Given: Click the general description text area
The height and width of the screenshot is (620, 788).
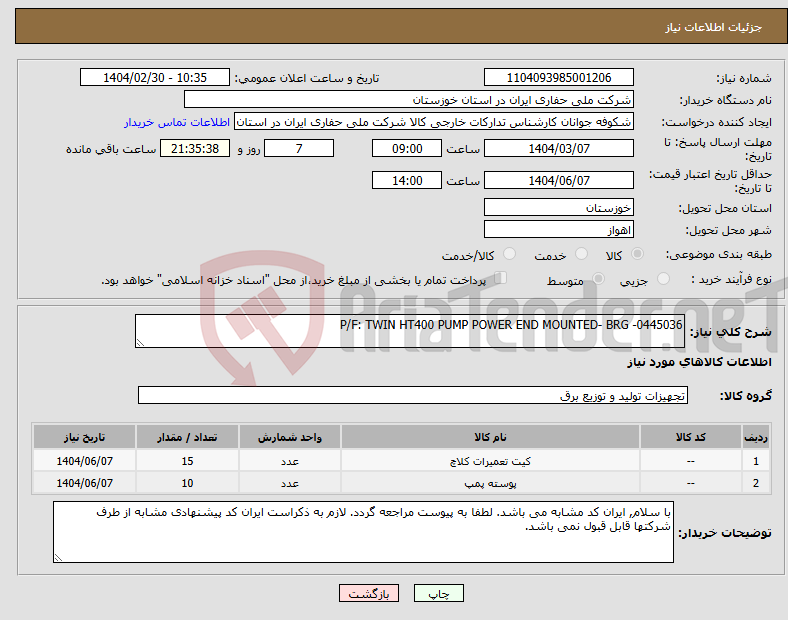Looking at the screenshot, I should pyautogui.click(x=410, y=331).
